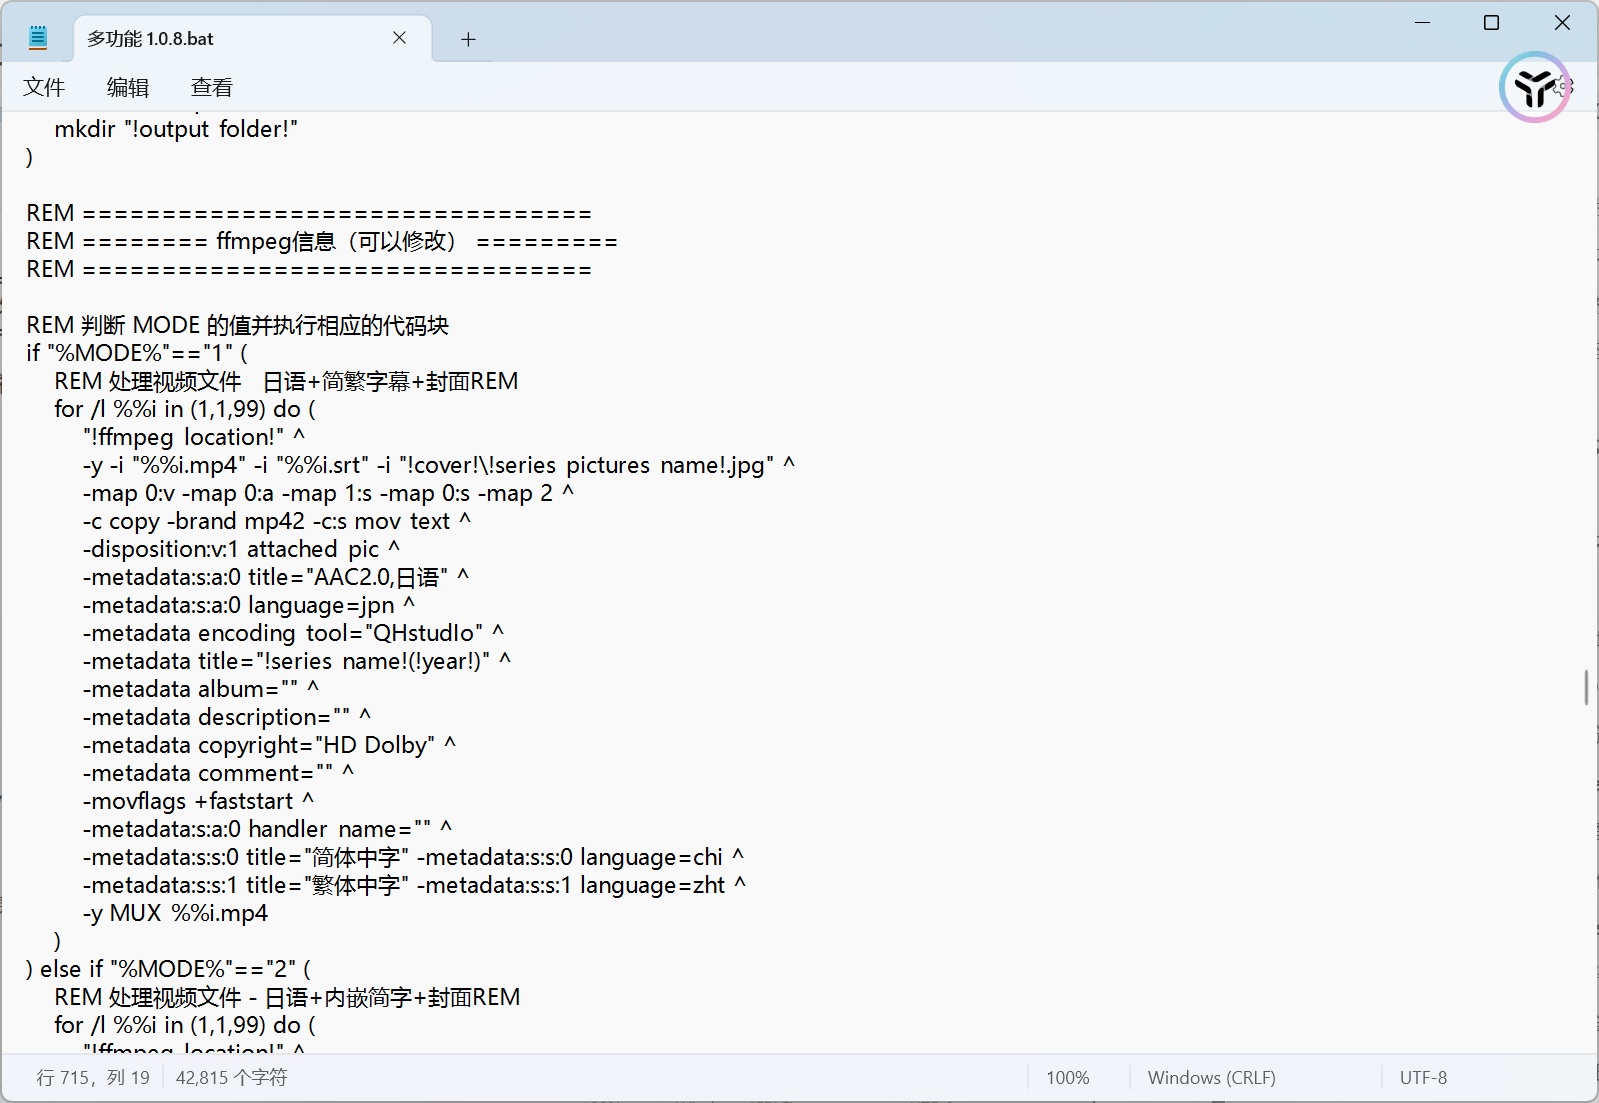Maximize the Notepad window
This screenshot has height=1103, width=1599.
click(x=1491, y=22)
